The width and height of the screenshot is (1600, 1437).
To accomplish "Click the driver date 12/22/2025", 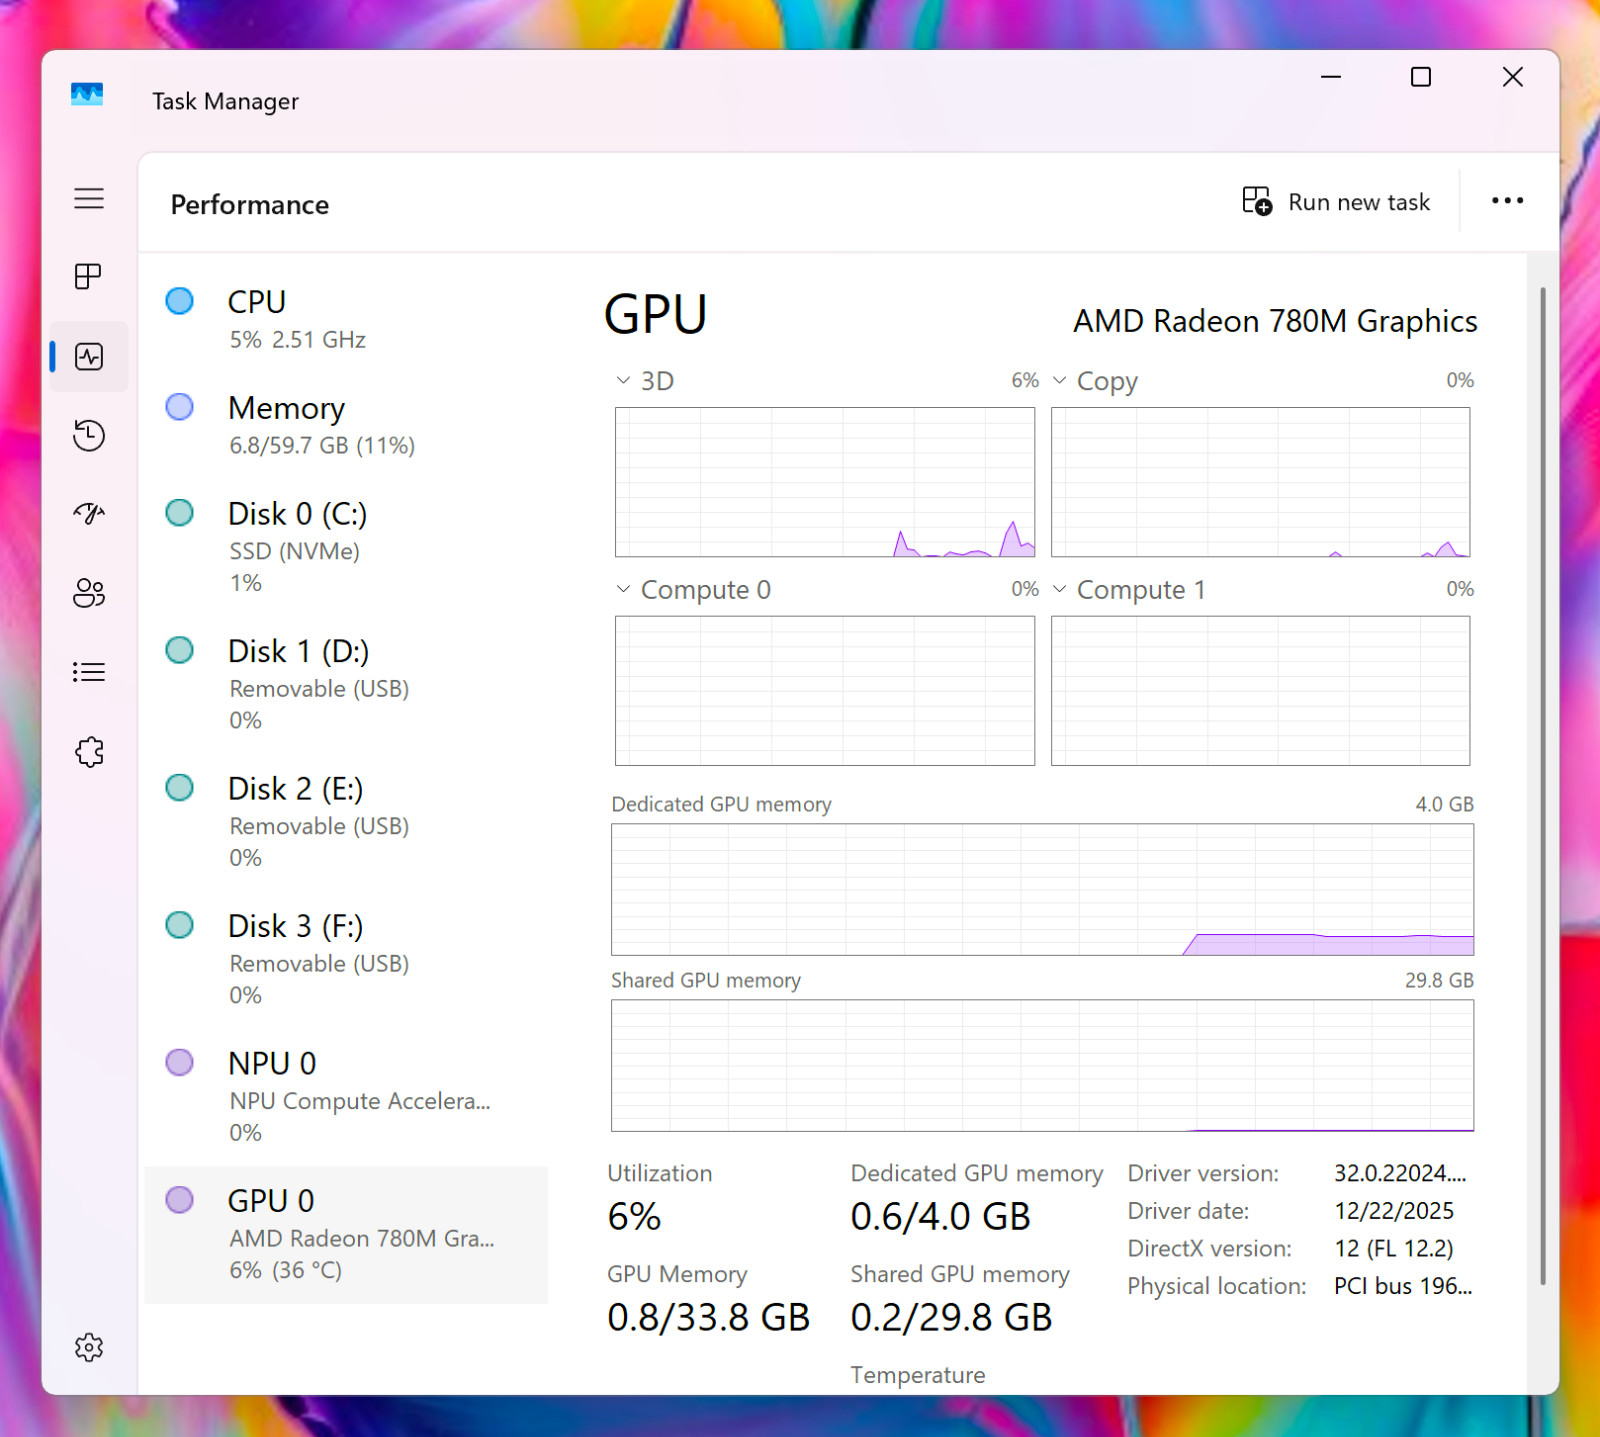I will point(1394,1211).
